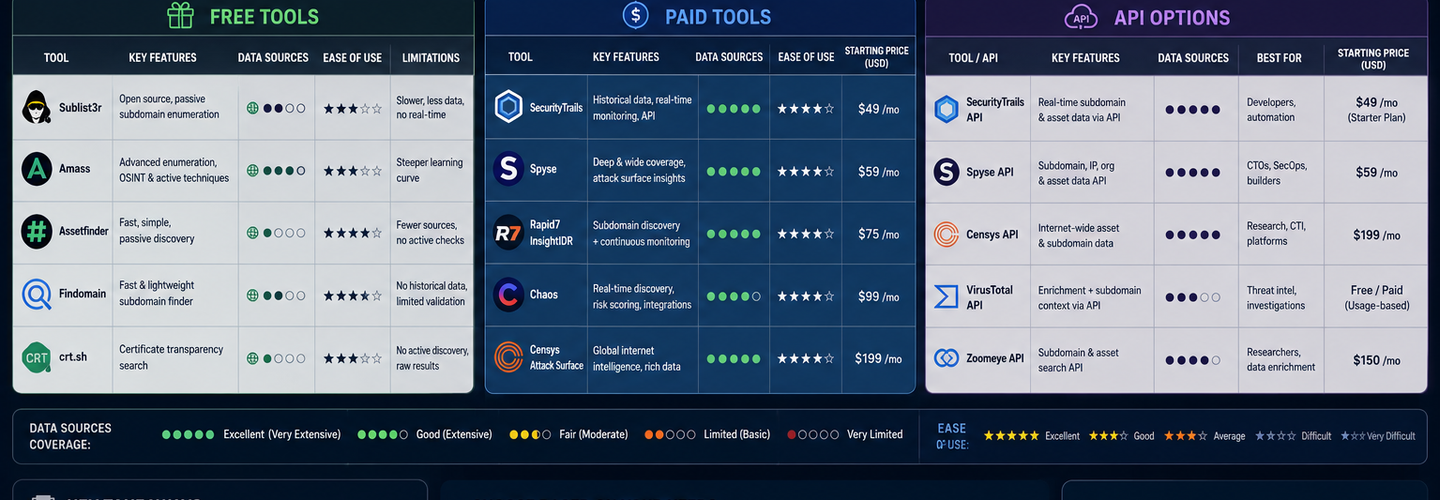Click 'Open source, passive subdomain enumeration' text
1440x500 pixels.
(169, 107)
